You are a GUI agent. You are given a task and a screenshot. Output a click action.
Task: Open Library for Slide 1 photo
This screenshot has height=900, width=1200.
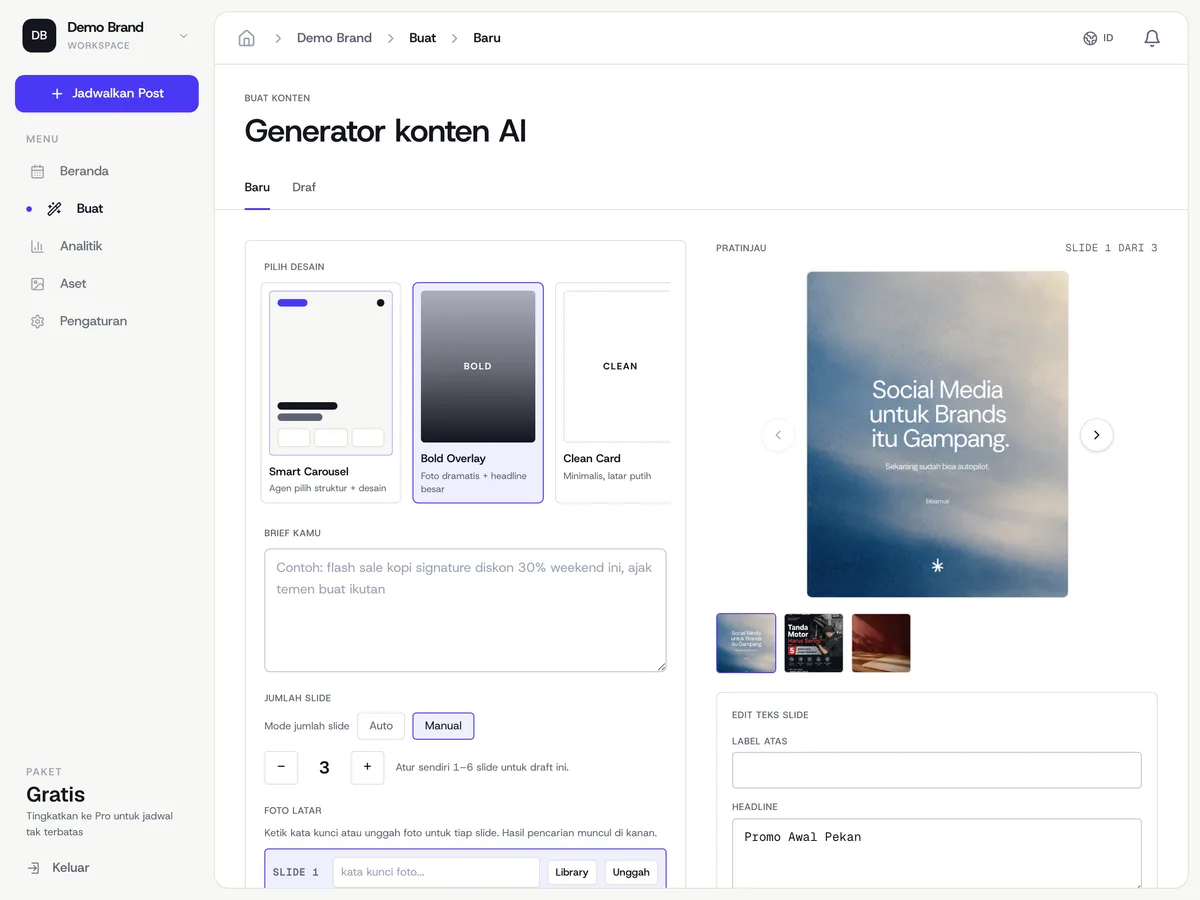click(572, 872)
